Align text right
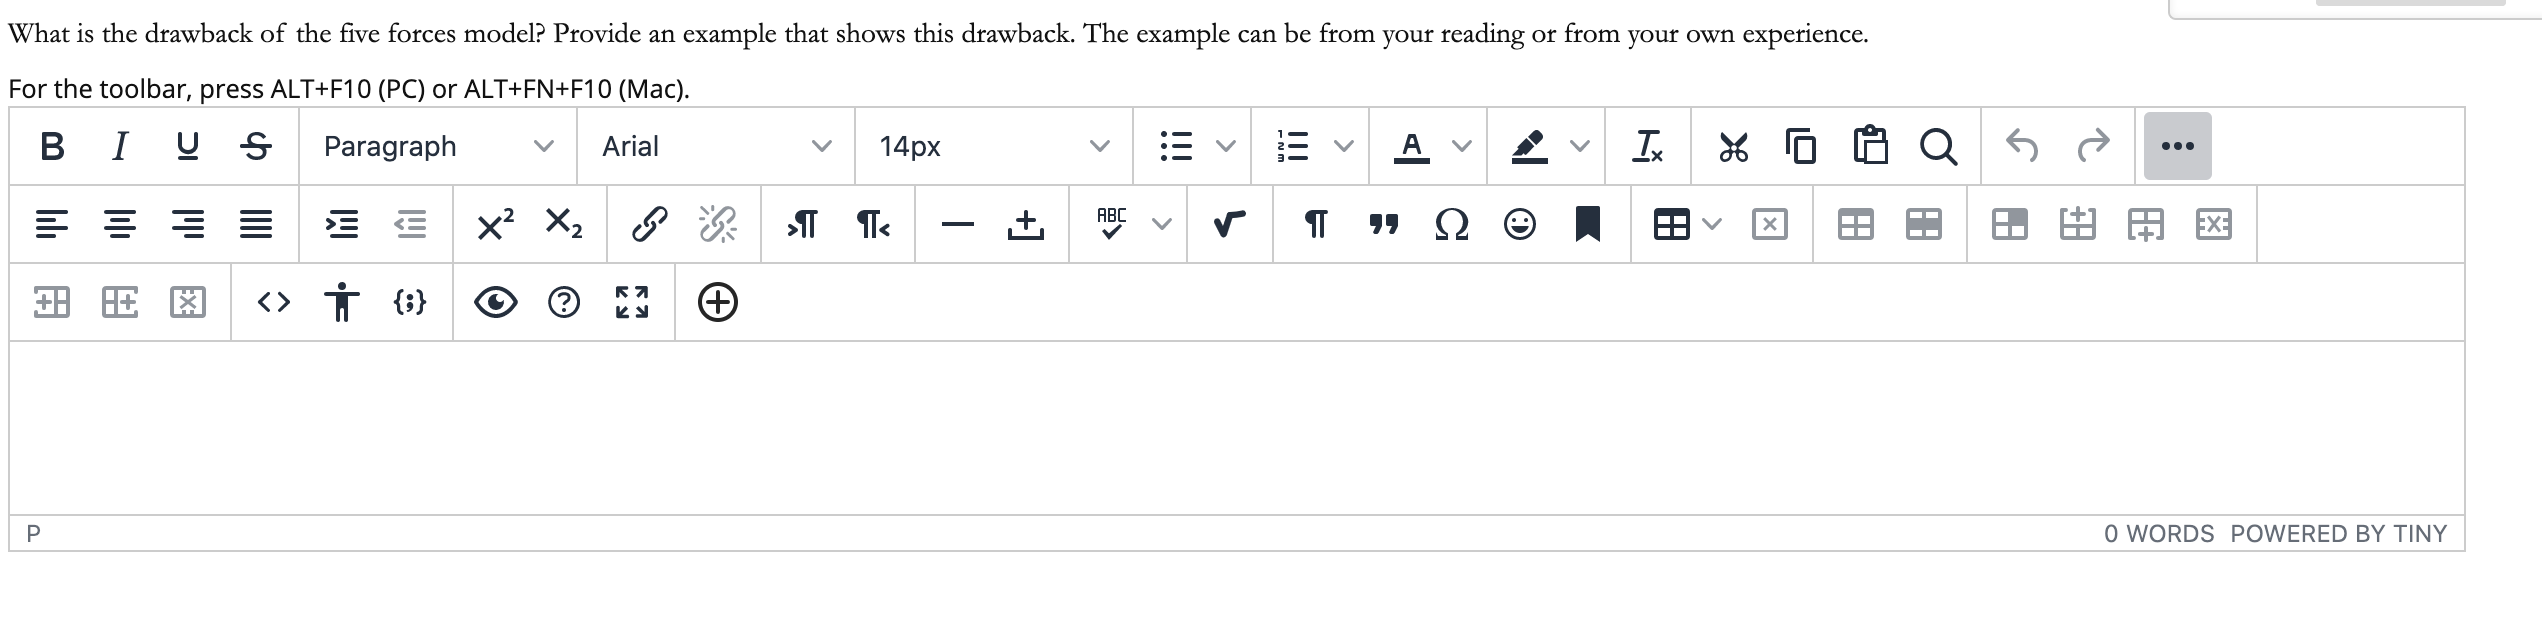 pyautogui.click(x=187, y=224)
